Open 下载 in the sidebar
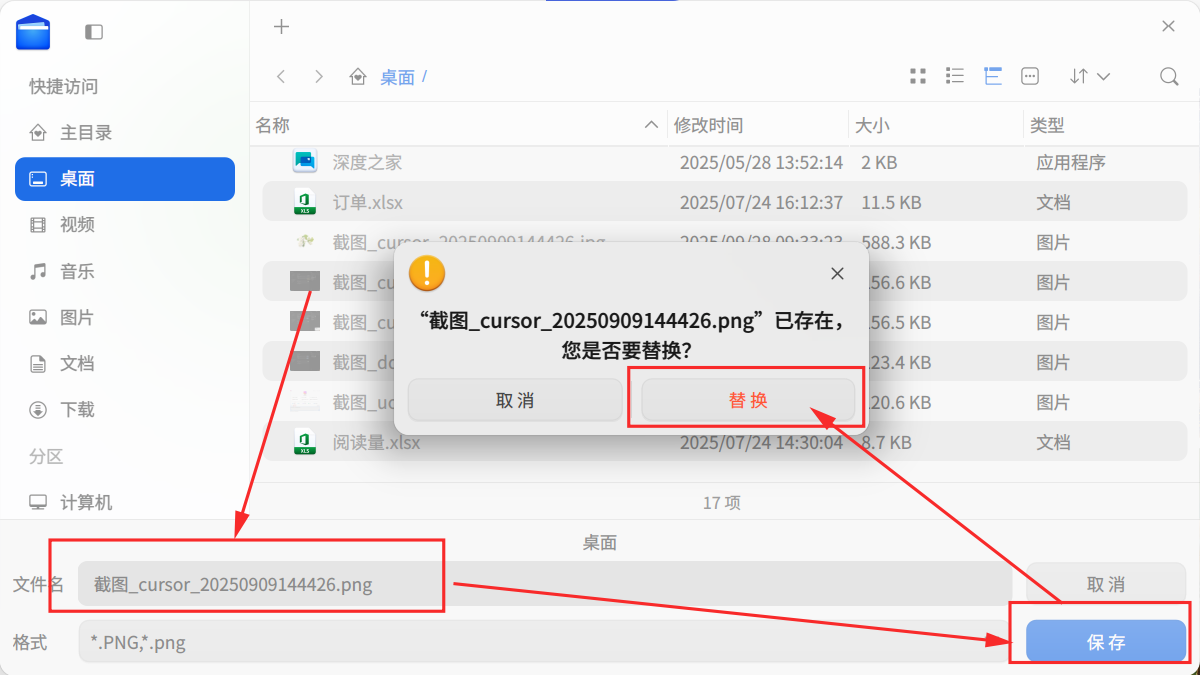Screen dimensions: 1200x675 pyautogui.click(x=125, y=409)
